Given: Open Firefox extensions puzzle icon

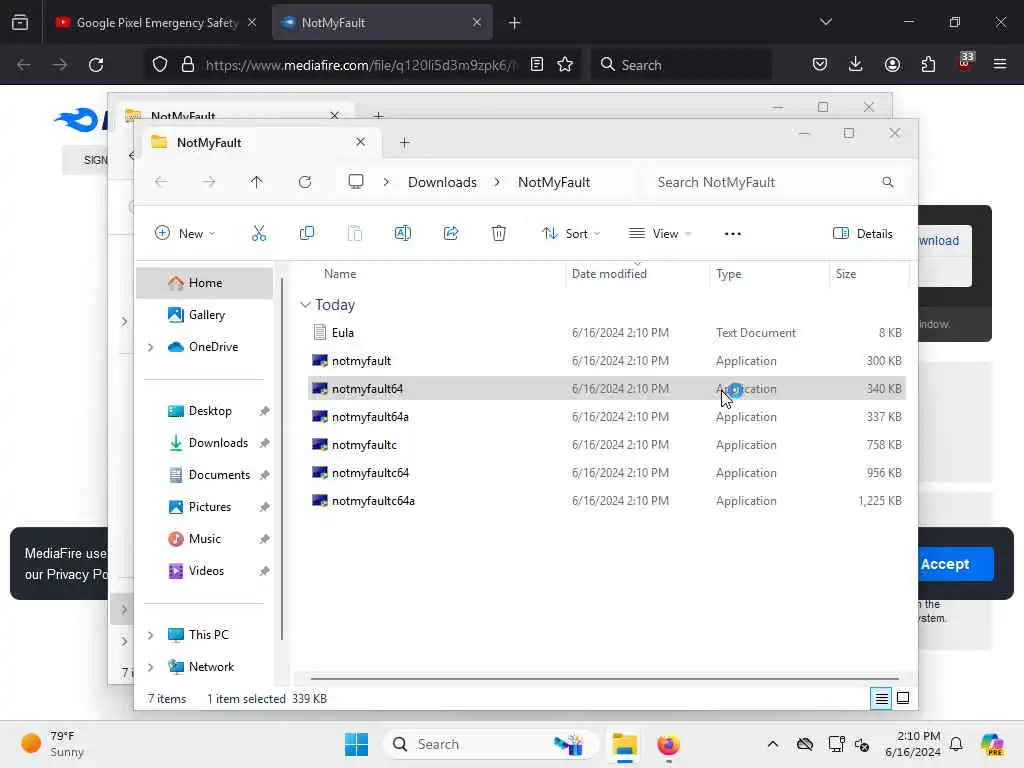Looking at the screenshot, I should pos(928,64).
